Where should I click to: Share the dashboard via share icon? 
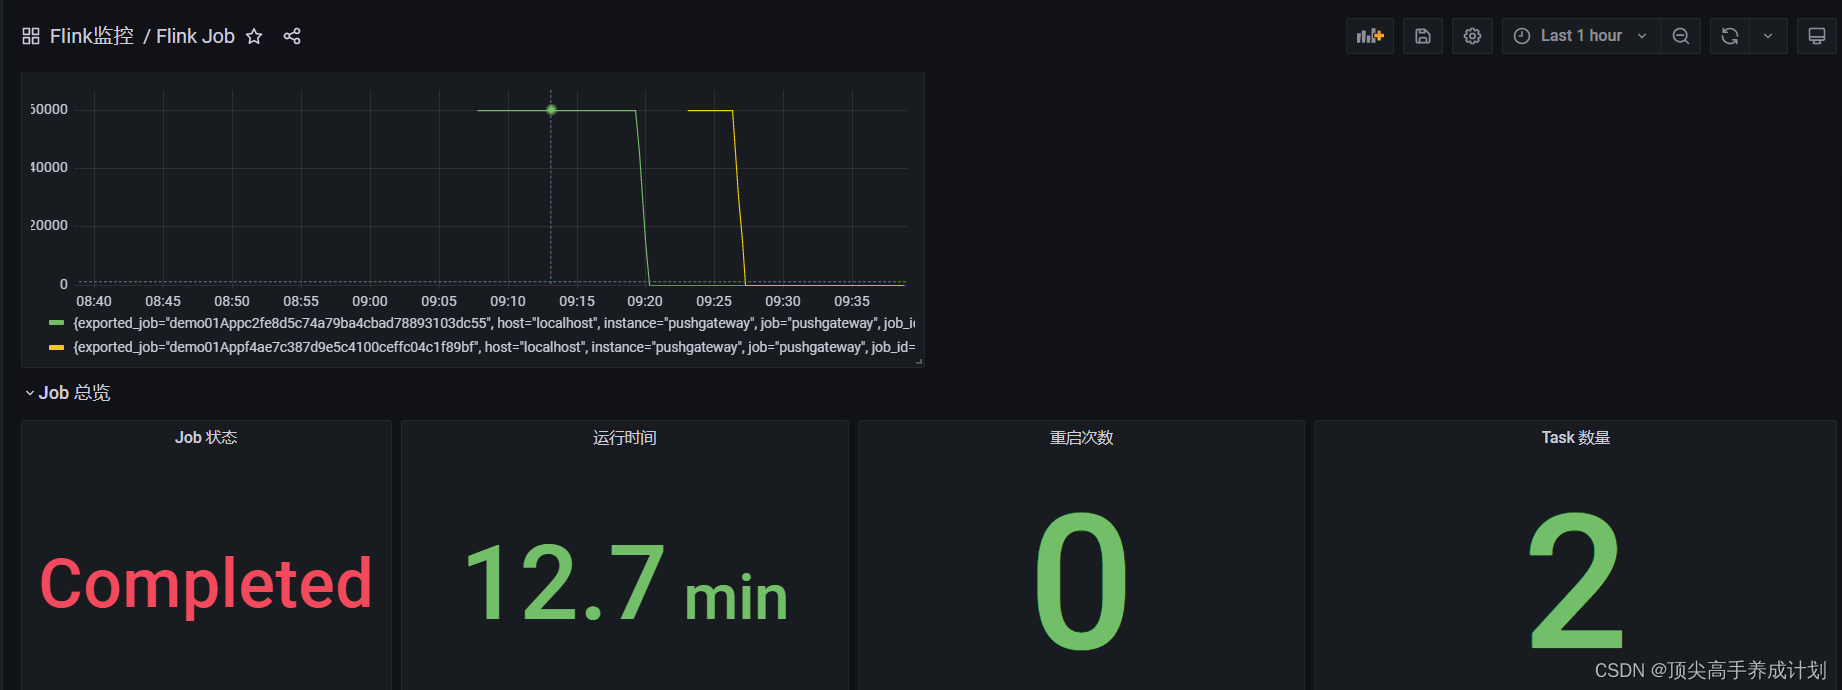click(292, 36)
